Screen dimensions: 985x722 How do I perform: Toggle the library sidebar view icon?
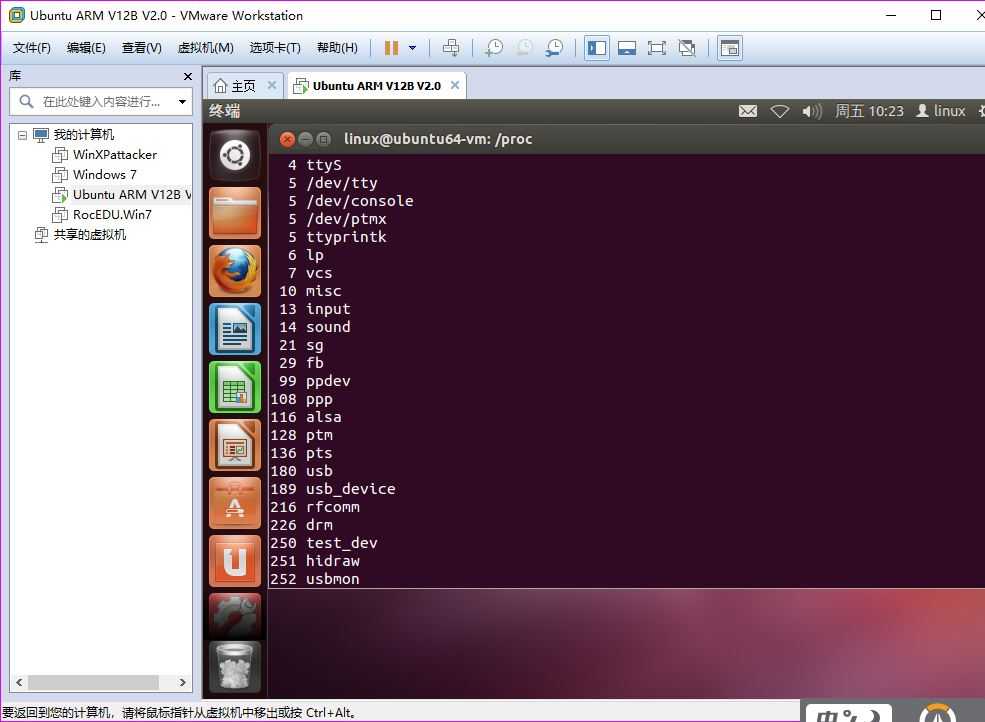(597, 48)
